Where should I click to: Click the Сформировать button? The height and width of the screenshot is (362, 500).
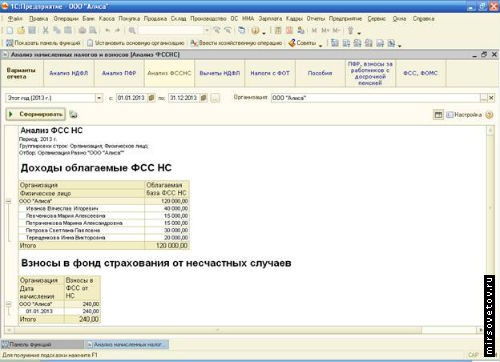[x=36, y=114]
